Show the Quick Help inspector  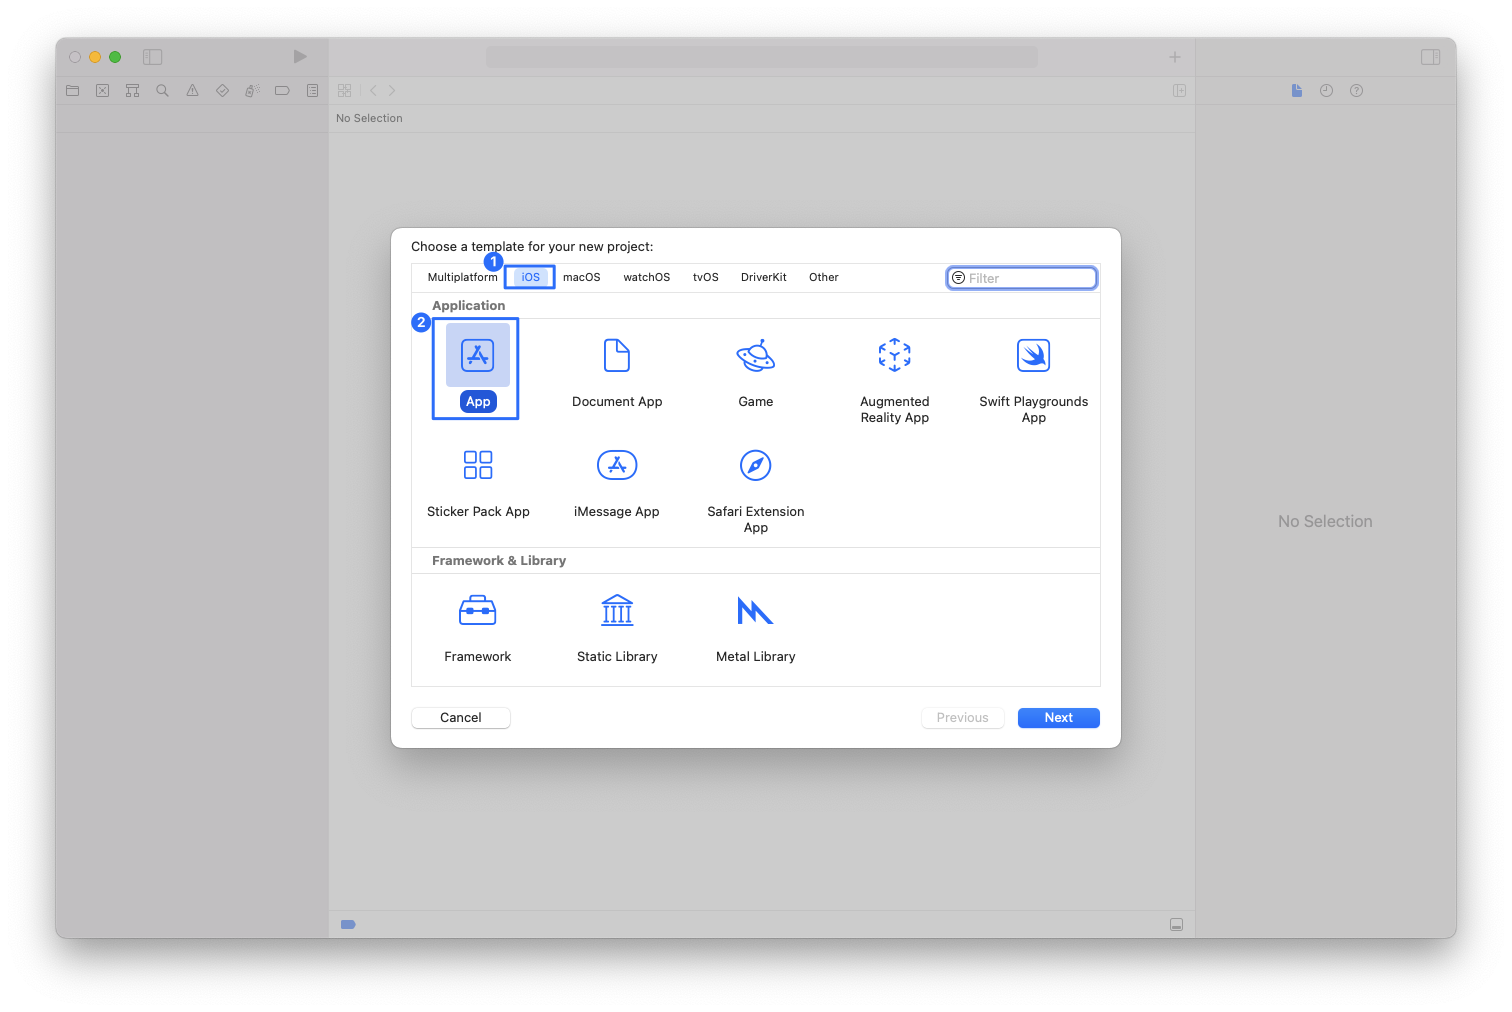point(1357,90)
